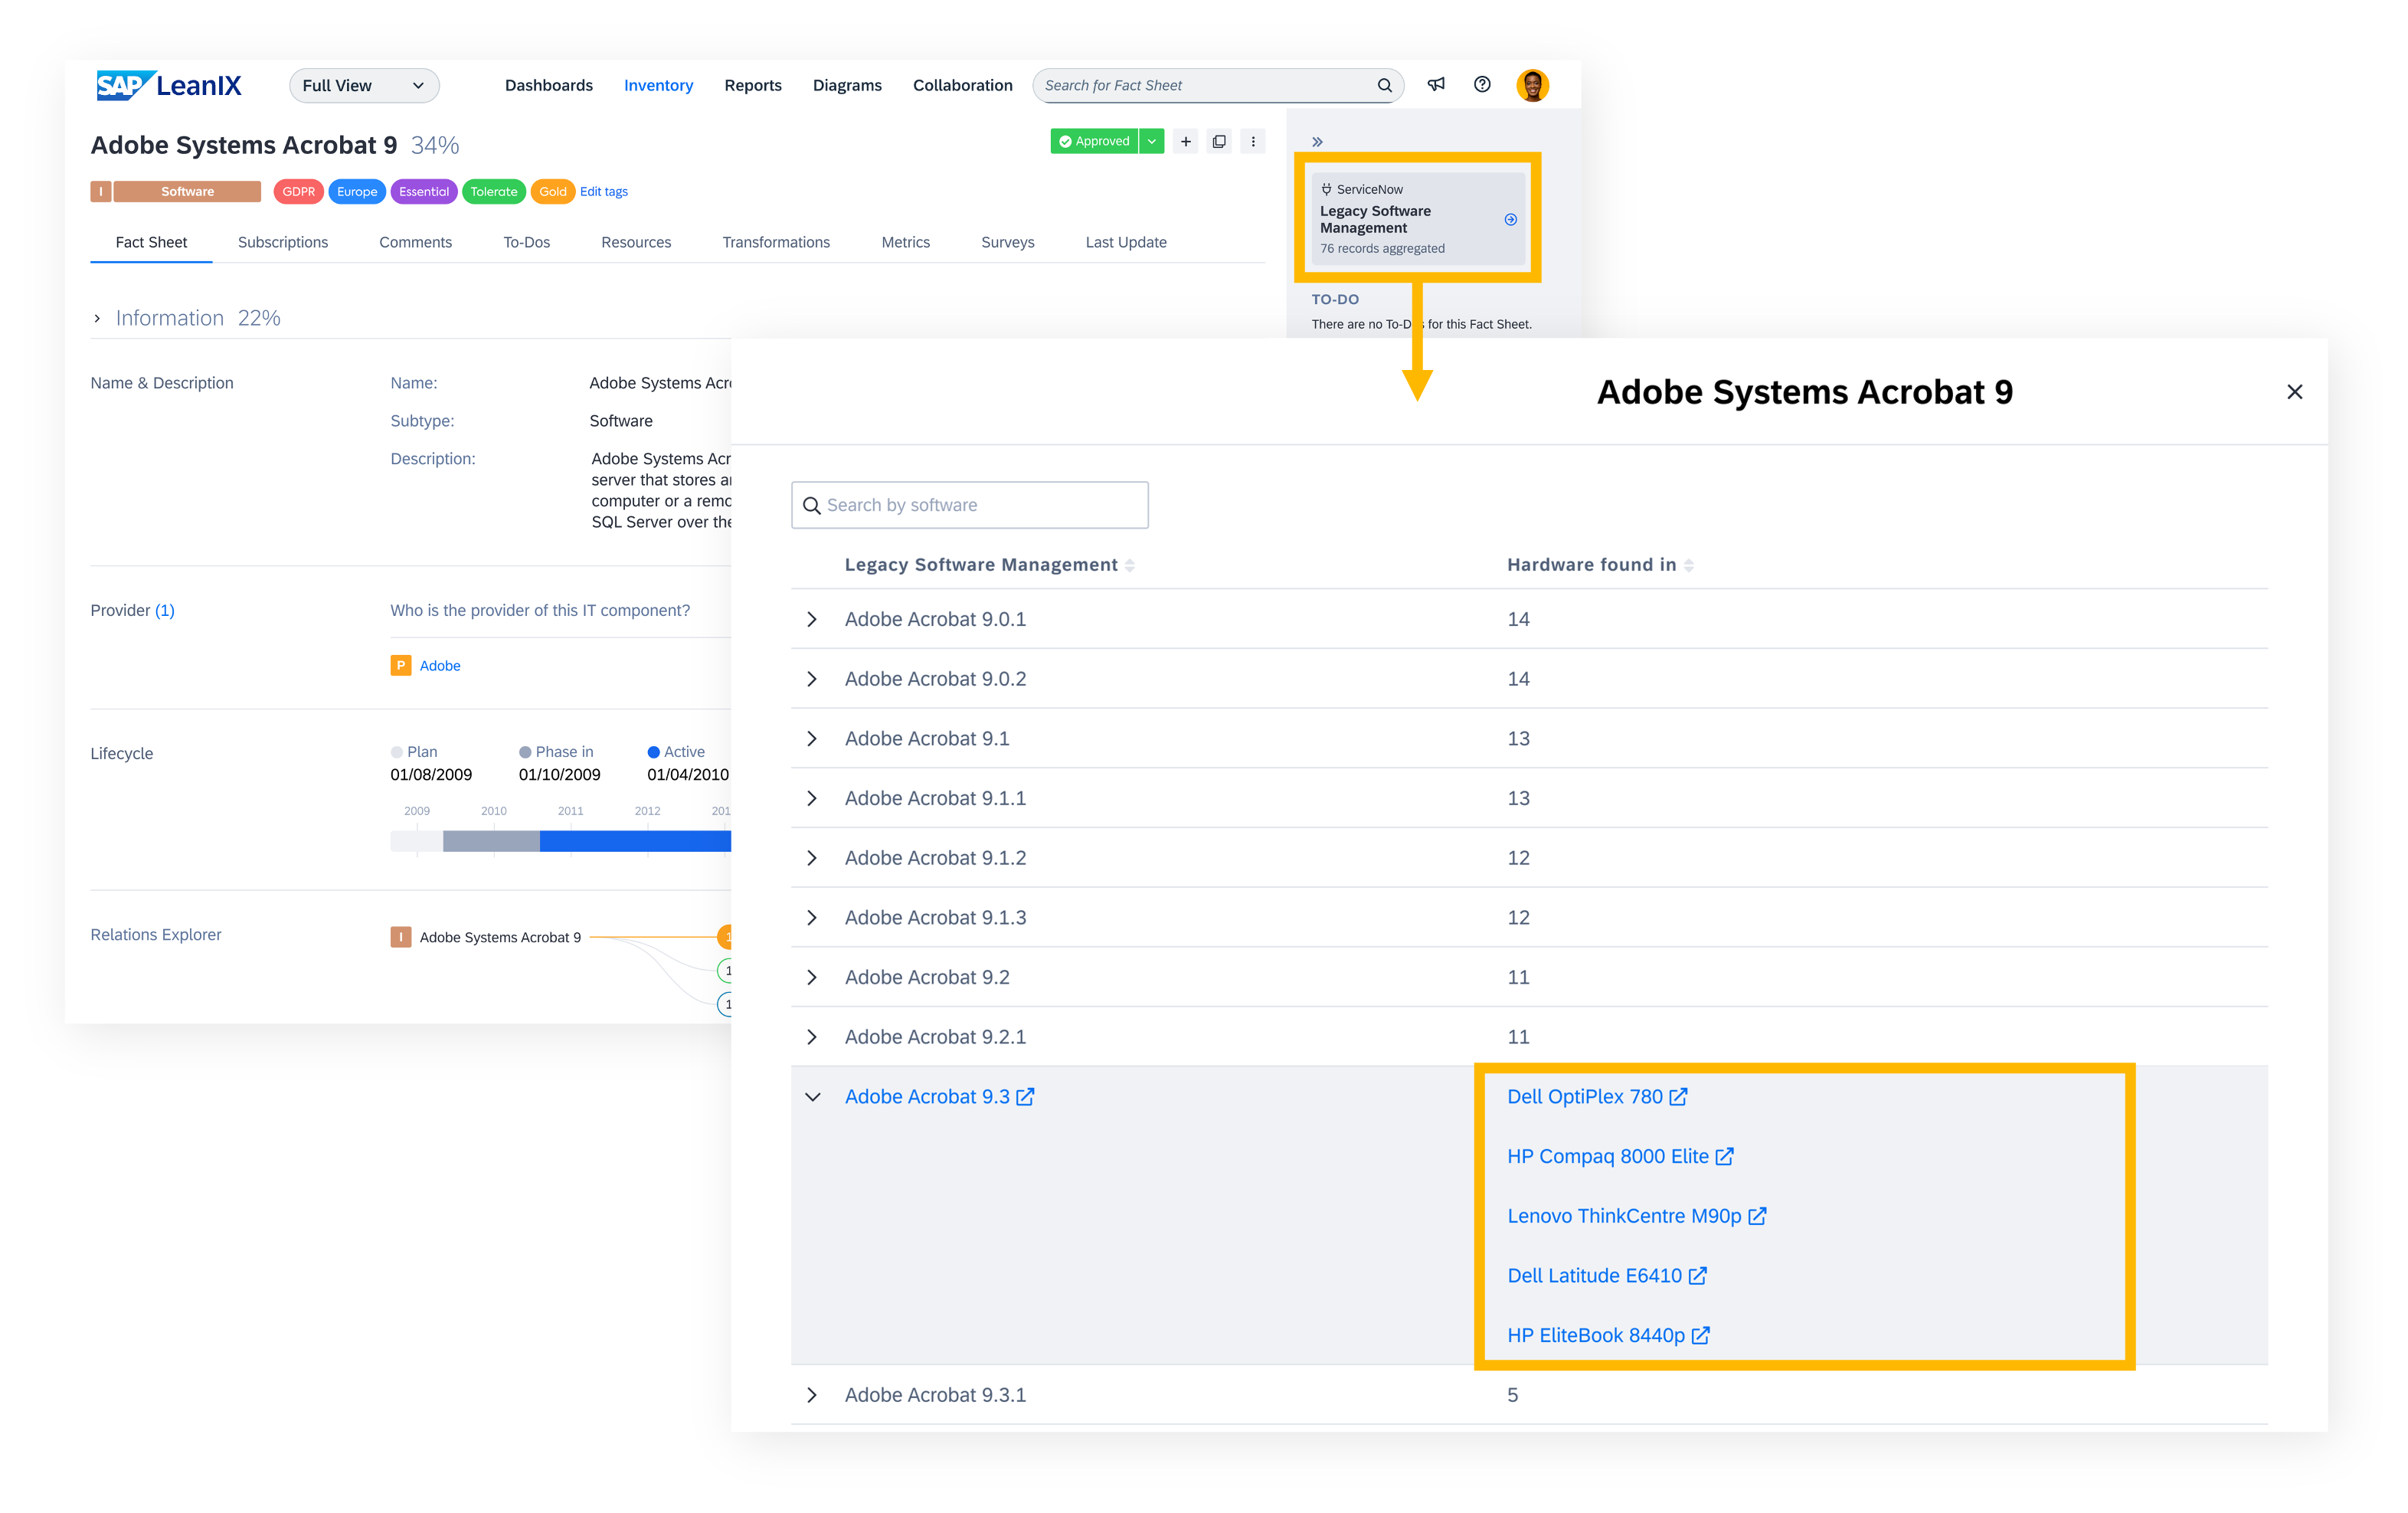The width and height of the screenshot is (2408, 1513).
Task: Click the Approved status button
Action: click(1094, 141)
